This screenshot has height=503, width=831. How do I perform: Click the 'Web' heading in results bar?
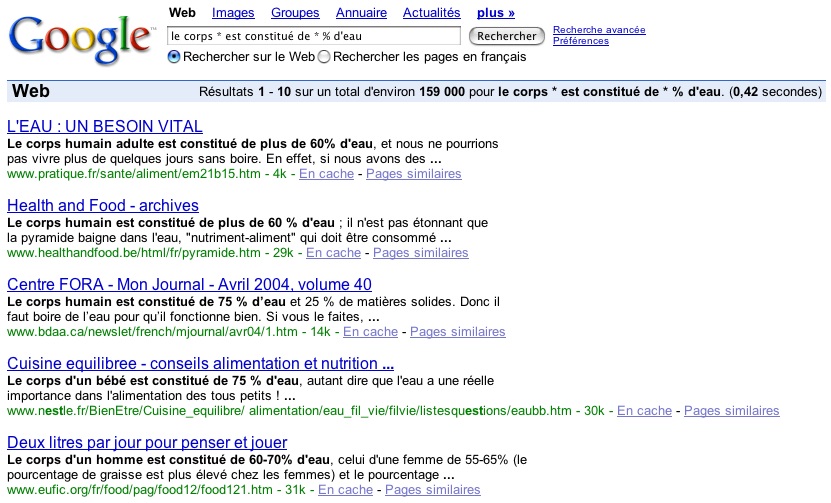pos(31,91)
